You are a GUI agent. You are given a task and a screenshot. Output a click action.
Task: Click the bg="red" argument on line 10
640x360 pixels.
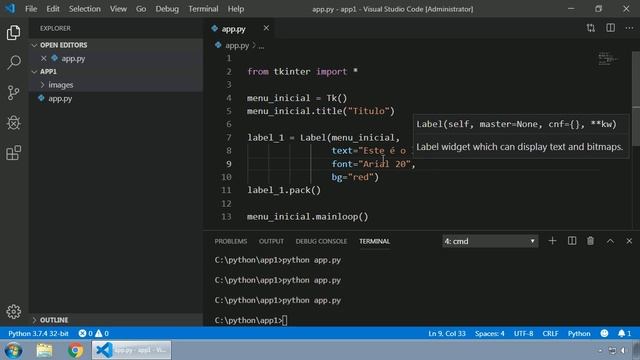point(355,177)
